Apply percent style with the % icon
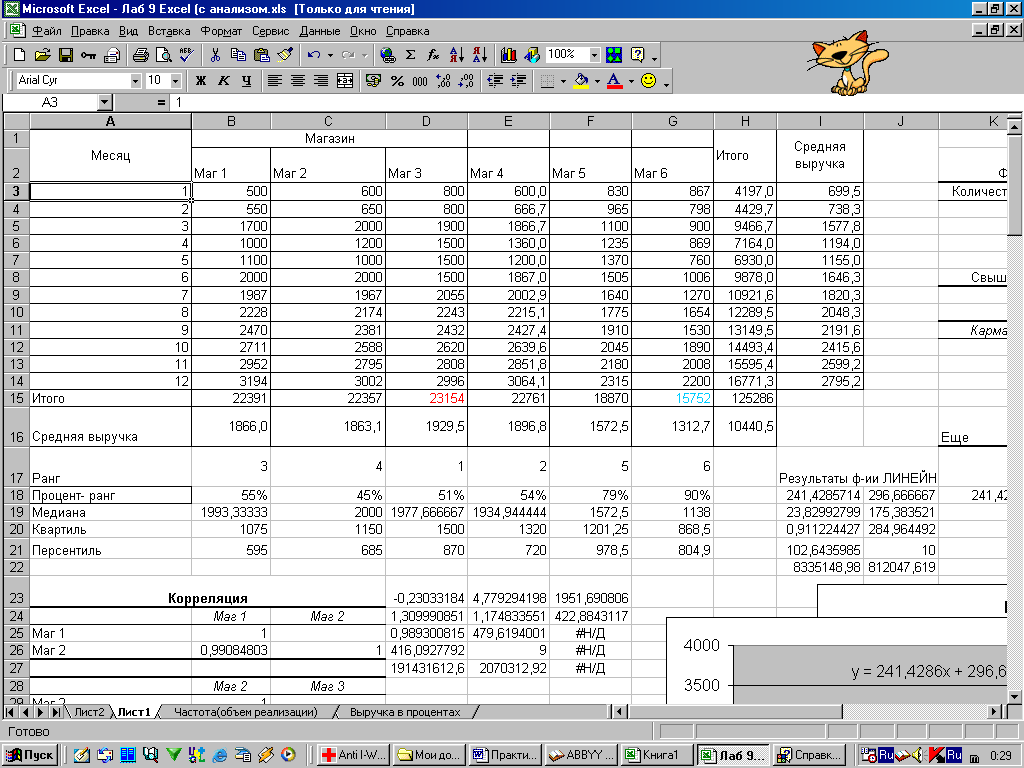Image resolution: width=1024 pixels, height=768 pixels. tap(396, 80)
